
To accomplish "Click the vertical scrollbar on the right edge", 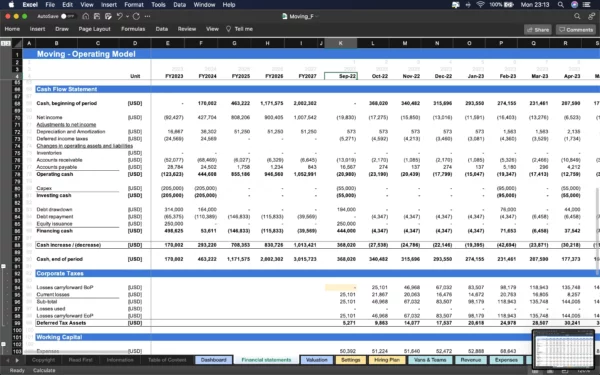I will [x=597, y=232].
